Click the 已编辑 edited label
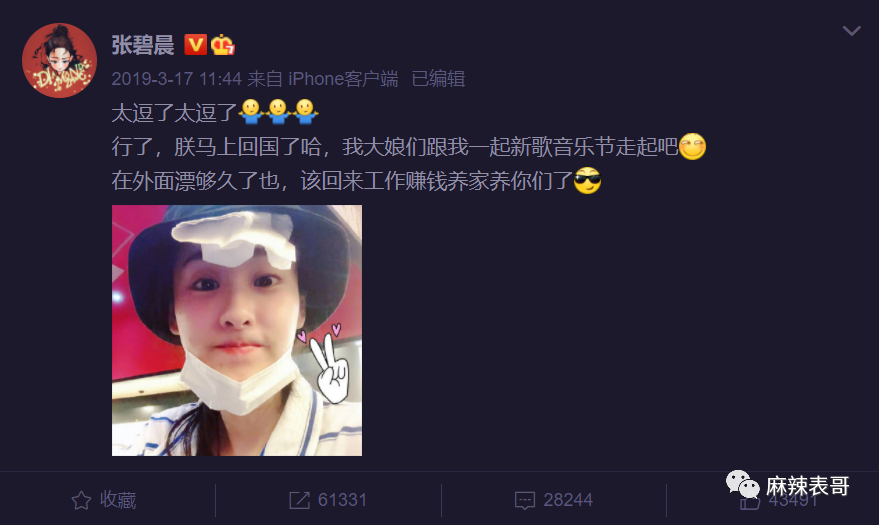 (438, 79)
